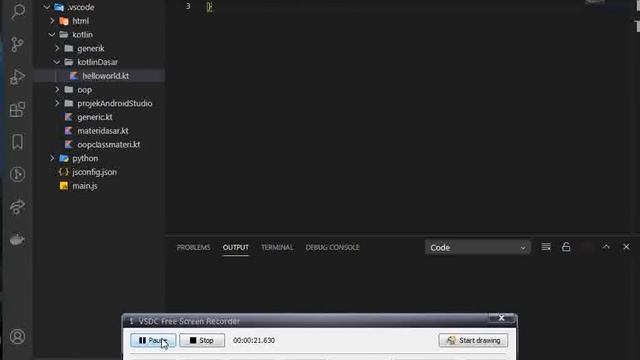Toggle the output scroll lock icon

coord(566,247)
